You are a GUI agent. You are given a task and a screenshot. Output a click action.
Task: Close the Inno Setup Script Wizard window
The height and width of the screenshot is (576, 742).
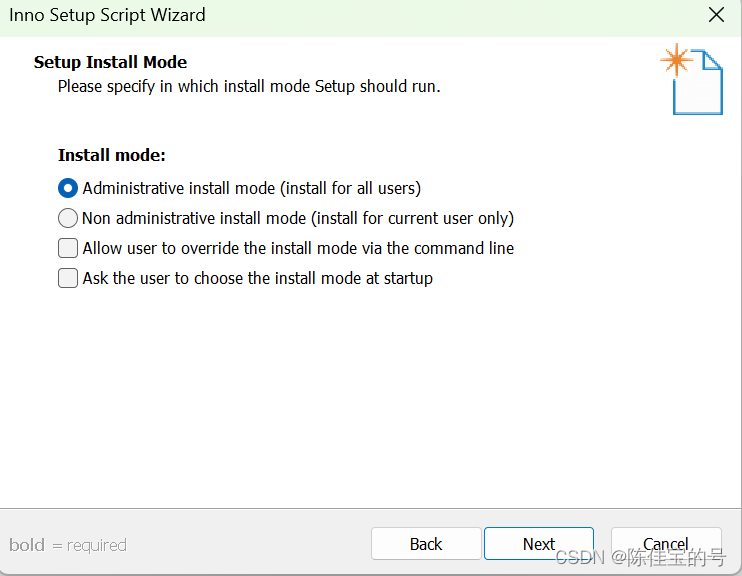click(716, 15)
